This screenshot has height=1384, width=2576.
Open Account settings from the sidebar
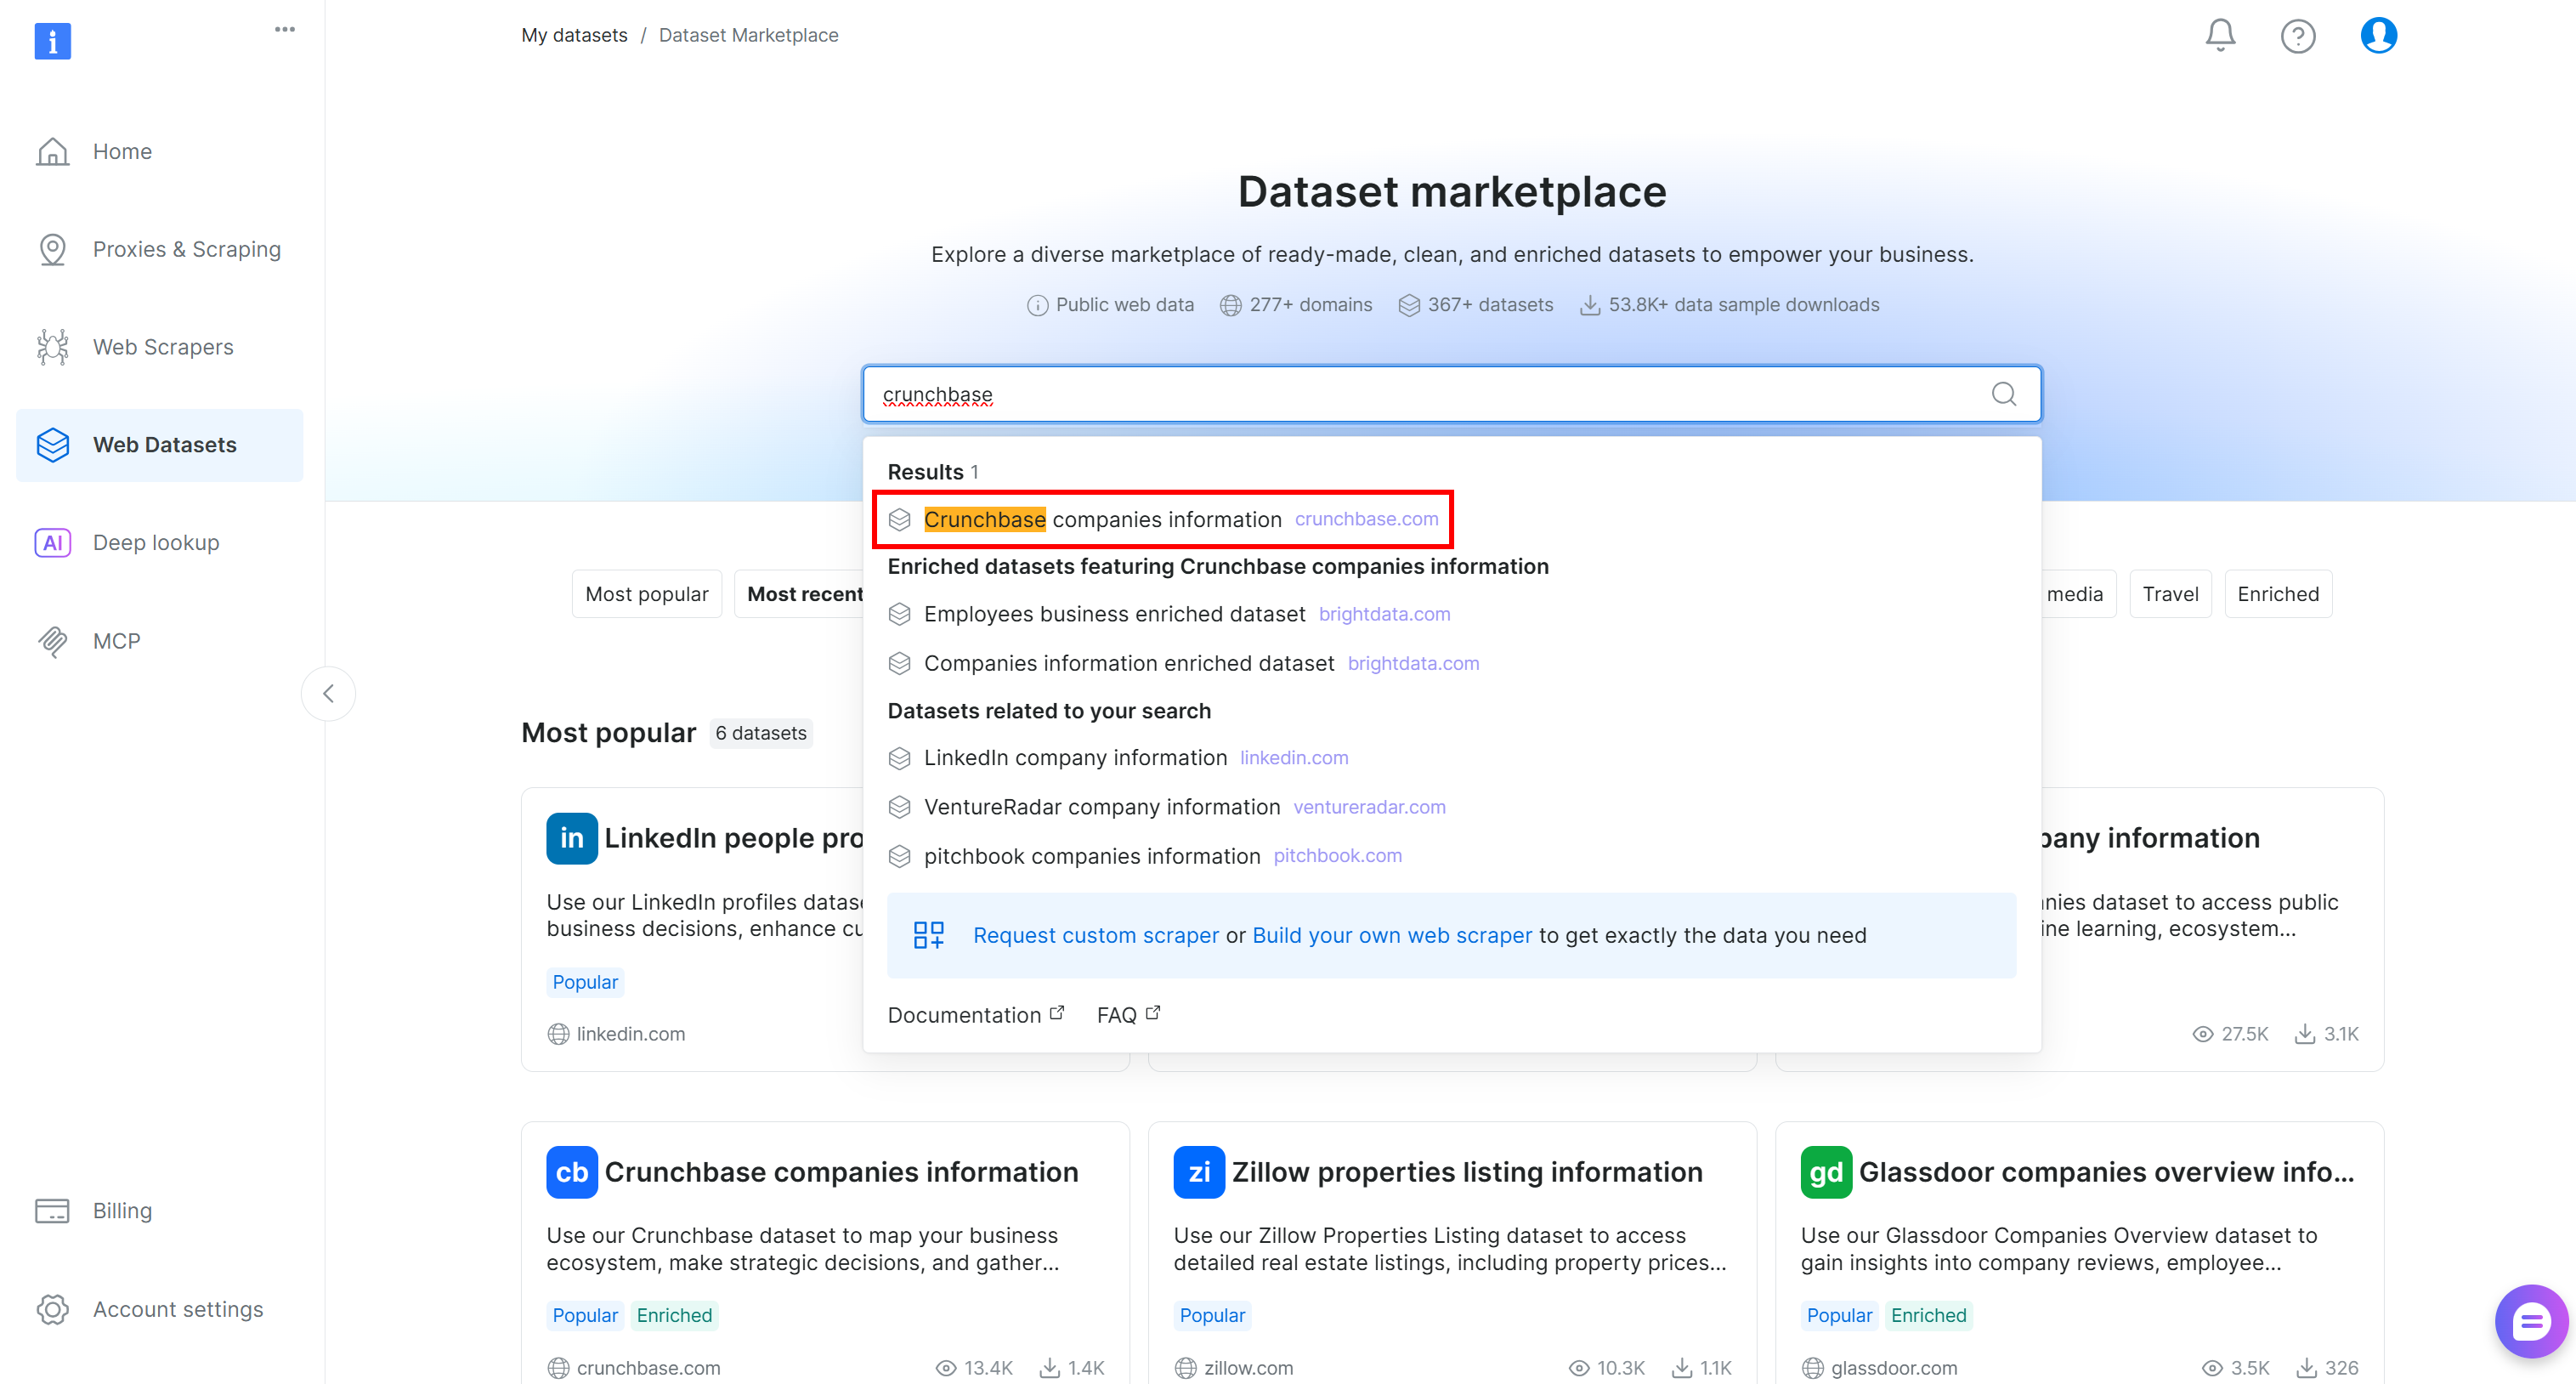(x=177, y=1309)
